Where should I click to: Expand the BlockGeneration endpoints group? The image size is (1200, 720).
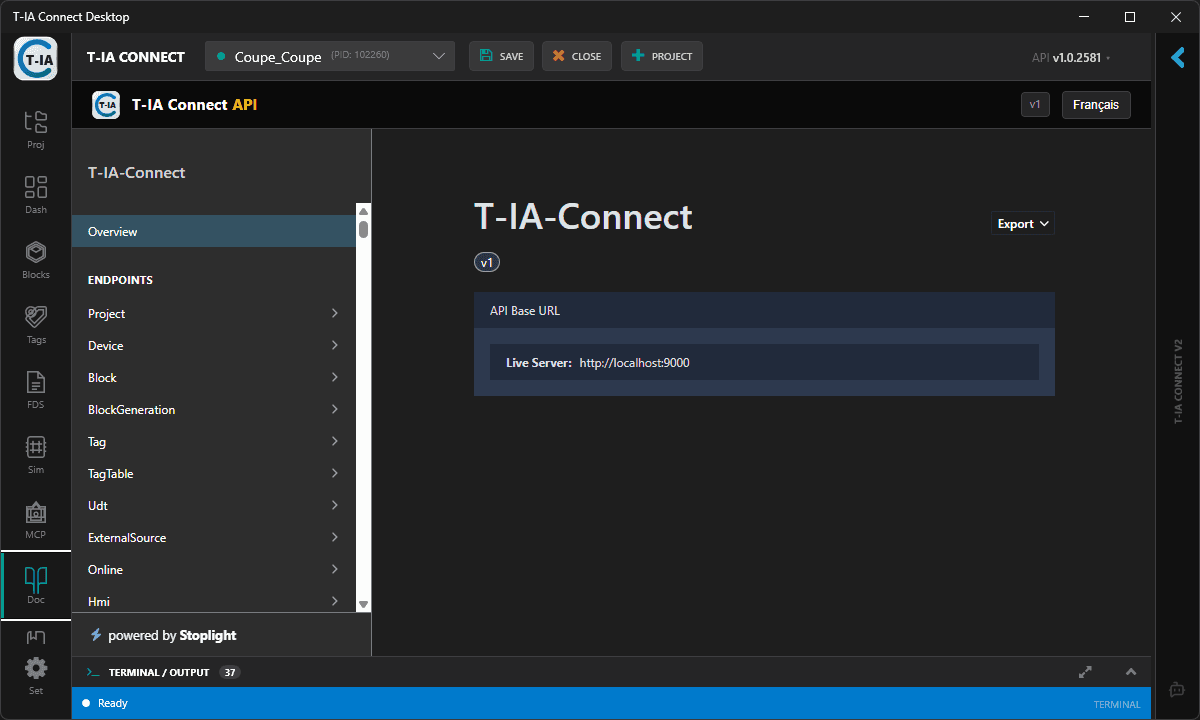pos(214,409)
